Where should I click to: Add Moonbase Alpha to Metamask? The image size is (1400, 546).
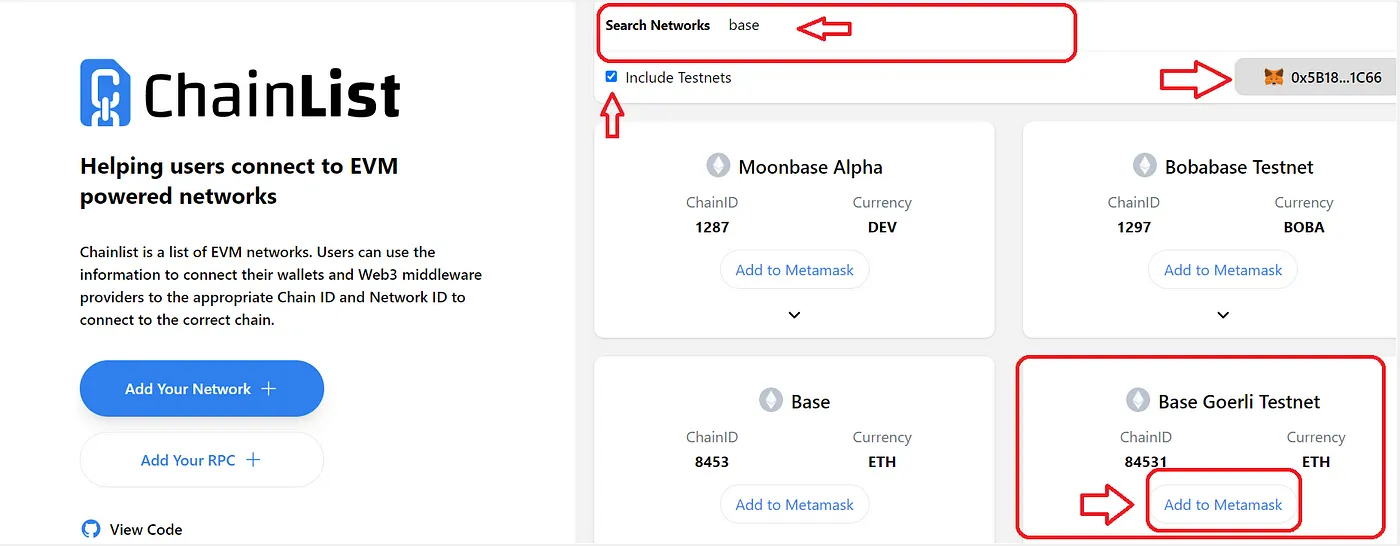coord(794,270)
